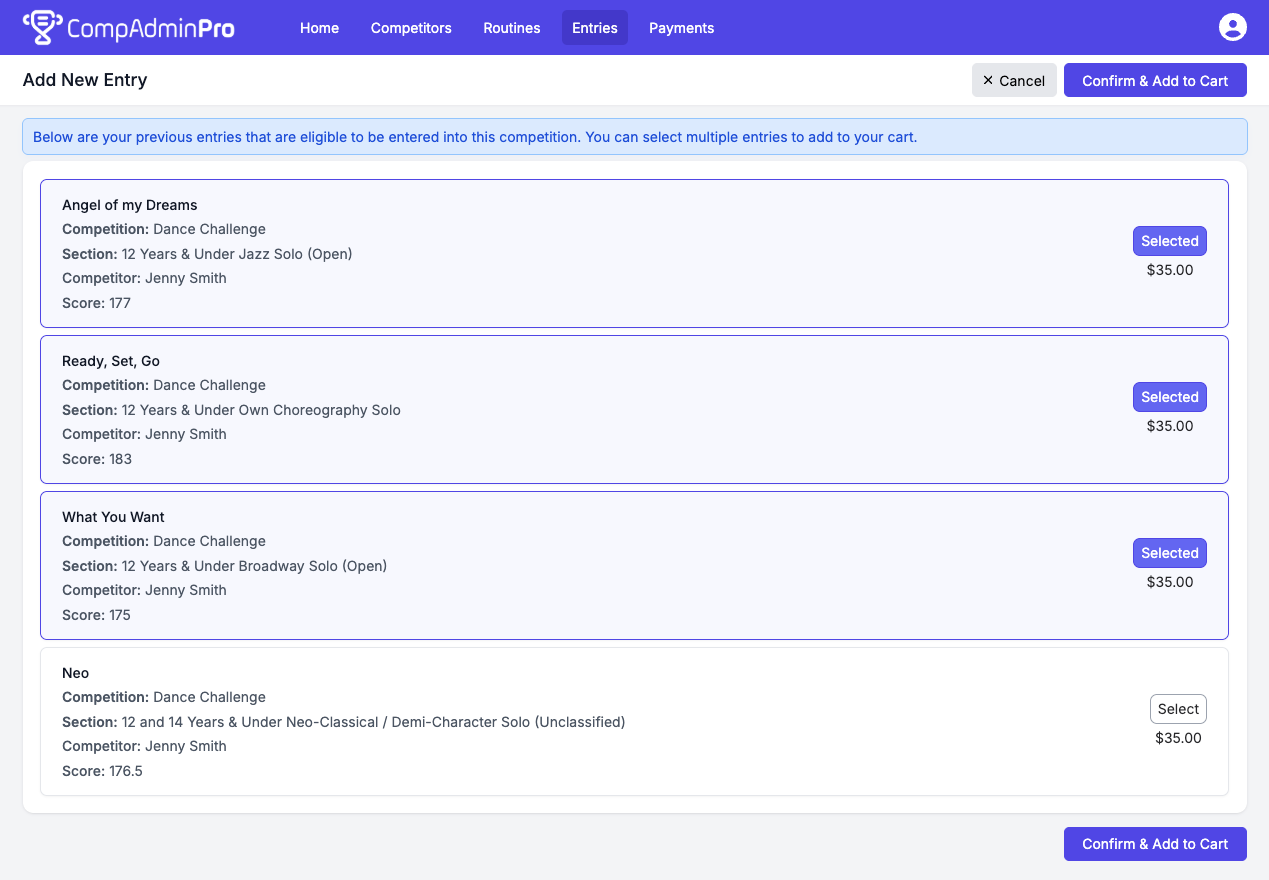Select the Neo entry for the cart
Image resolution: width=1269 pixels, height=880 pixels.
pyautogui.click(x=1177, y=709)
